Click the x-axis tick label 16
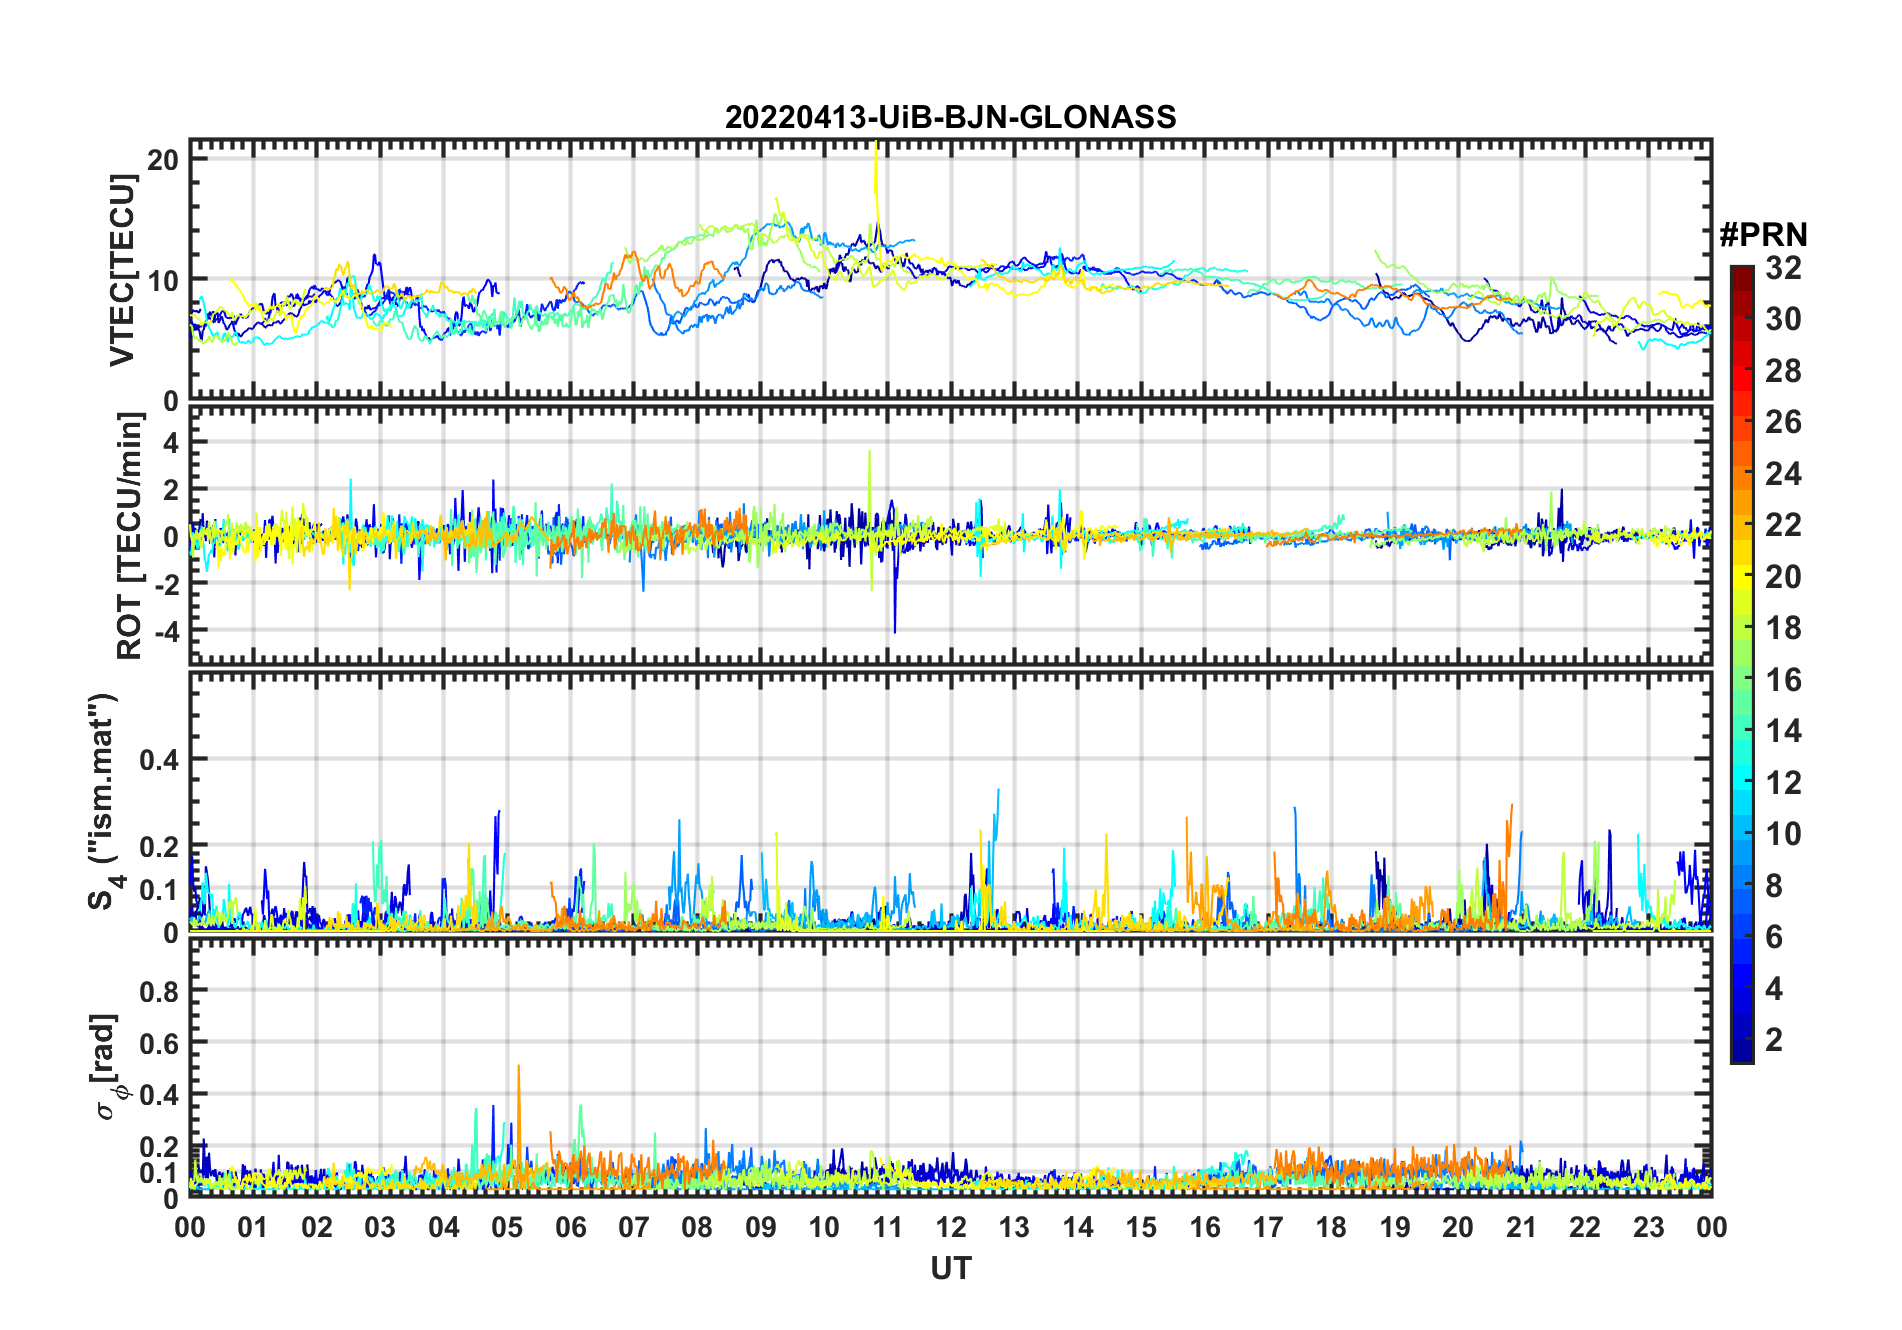 tap(1205, 1227)
